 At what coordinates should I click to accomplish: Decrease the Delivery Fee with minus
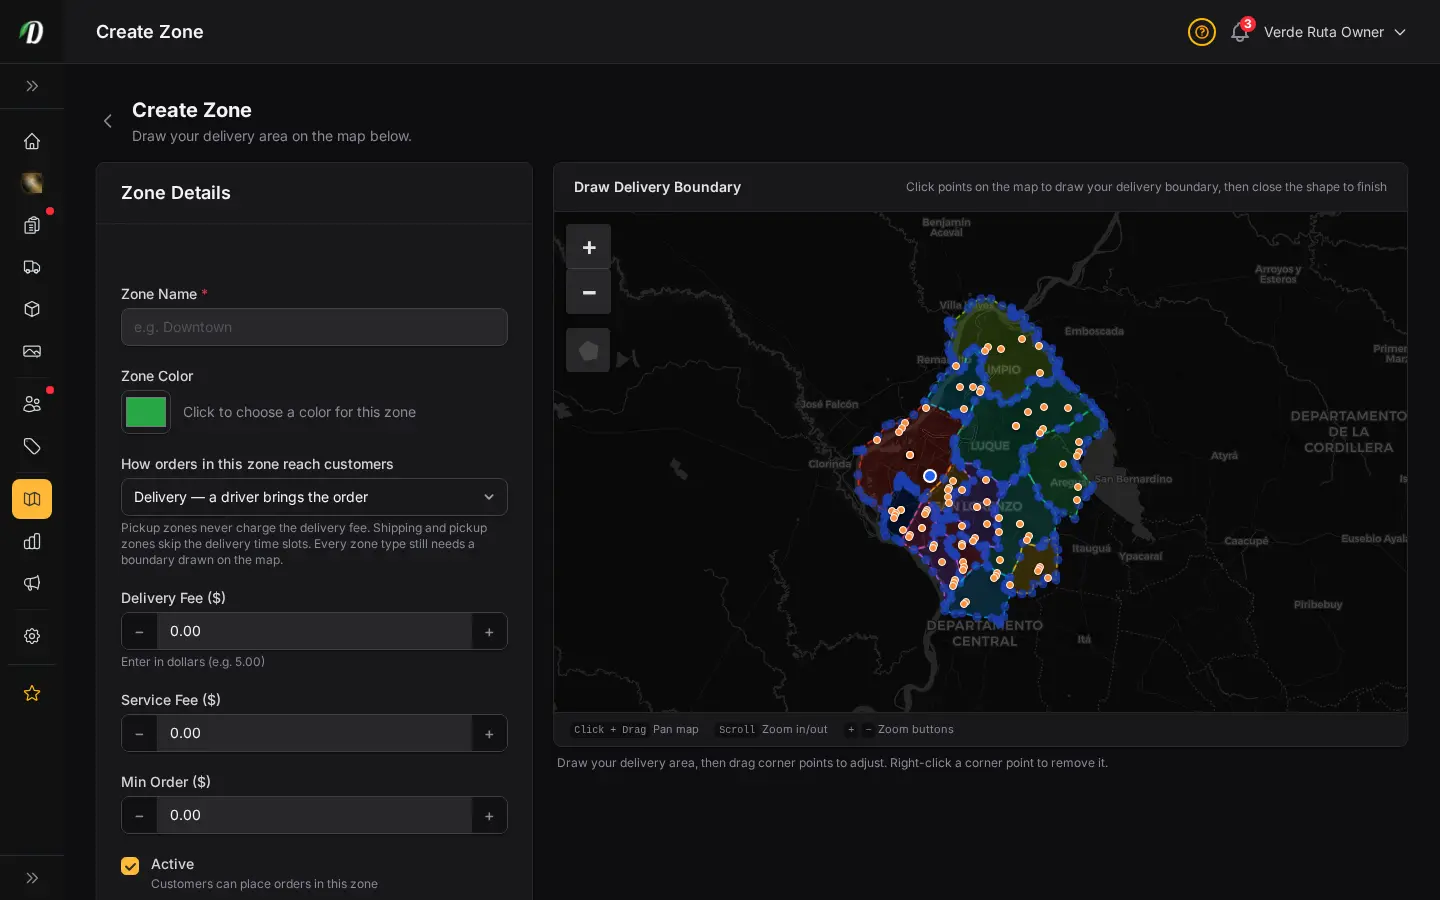click(139, 631)
